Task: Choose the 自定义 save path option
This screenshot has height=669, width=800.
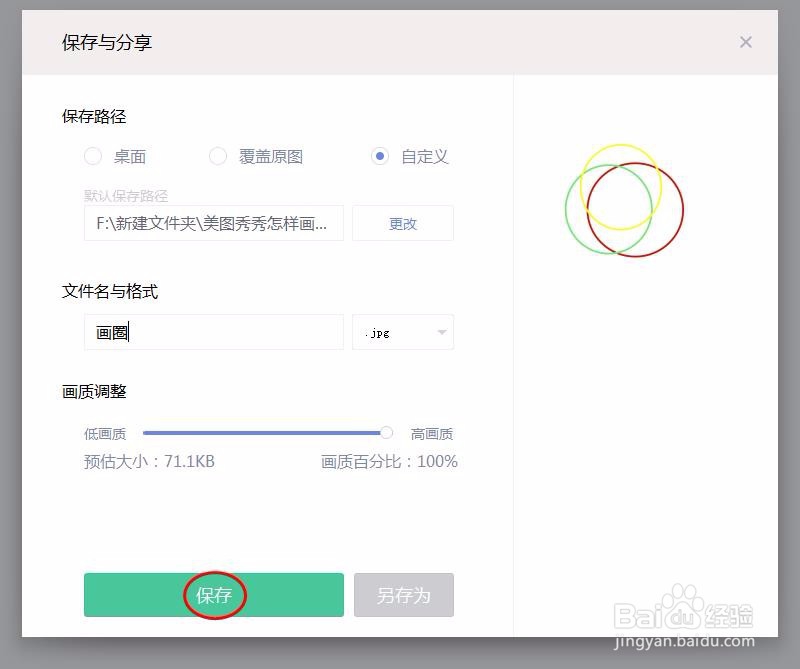Action: [380, 156]
